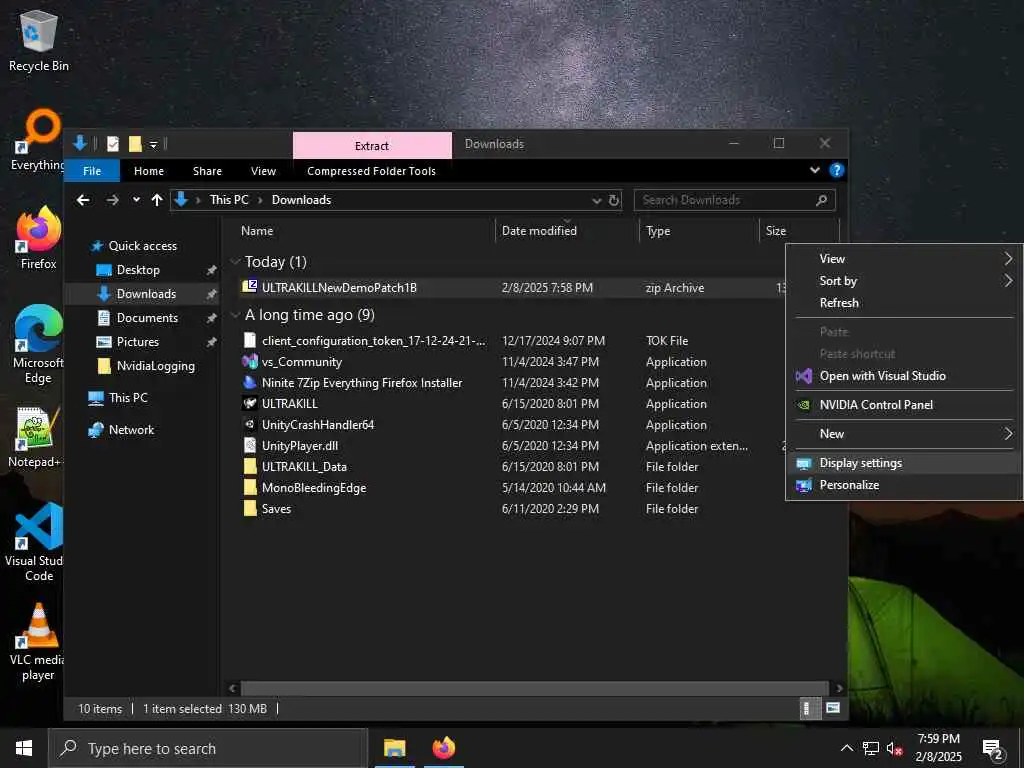Select the Ninite 7Zip Everything Firefox Installer
1024x768 pixels.
tap(362, 383)
